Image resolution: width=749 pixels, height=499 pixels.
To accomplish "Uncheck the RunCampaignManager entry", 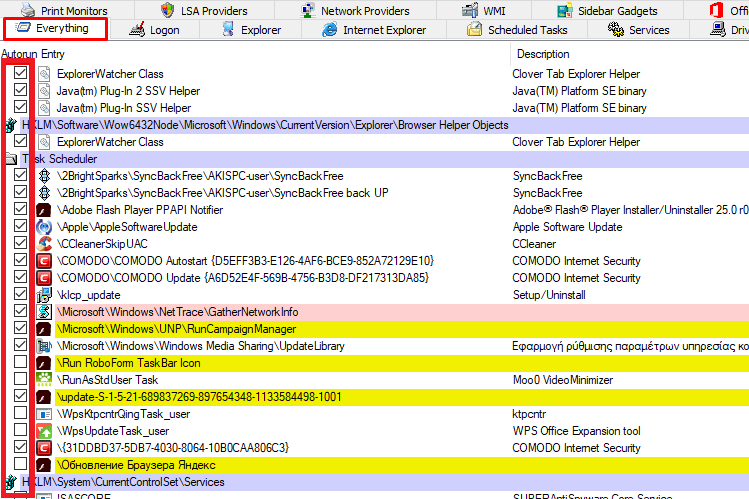I will point(21,328).
